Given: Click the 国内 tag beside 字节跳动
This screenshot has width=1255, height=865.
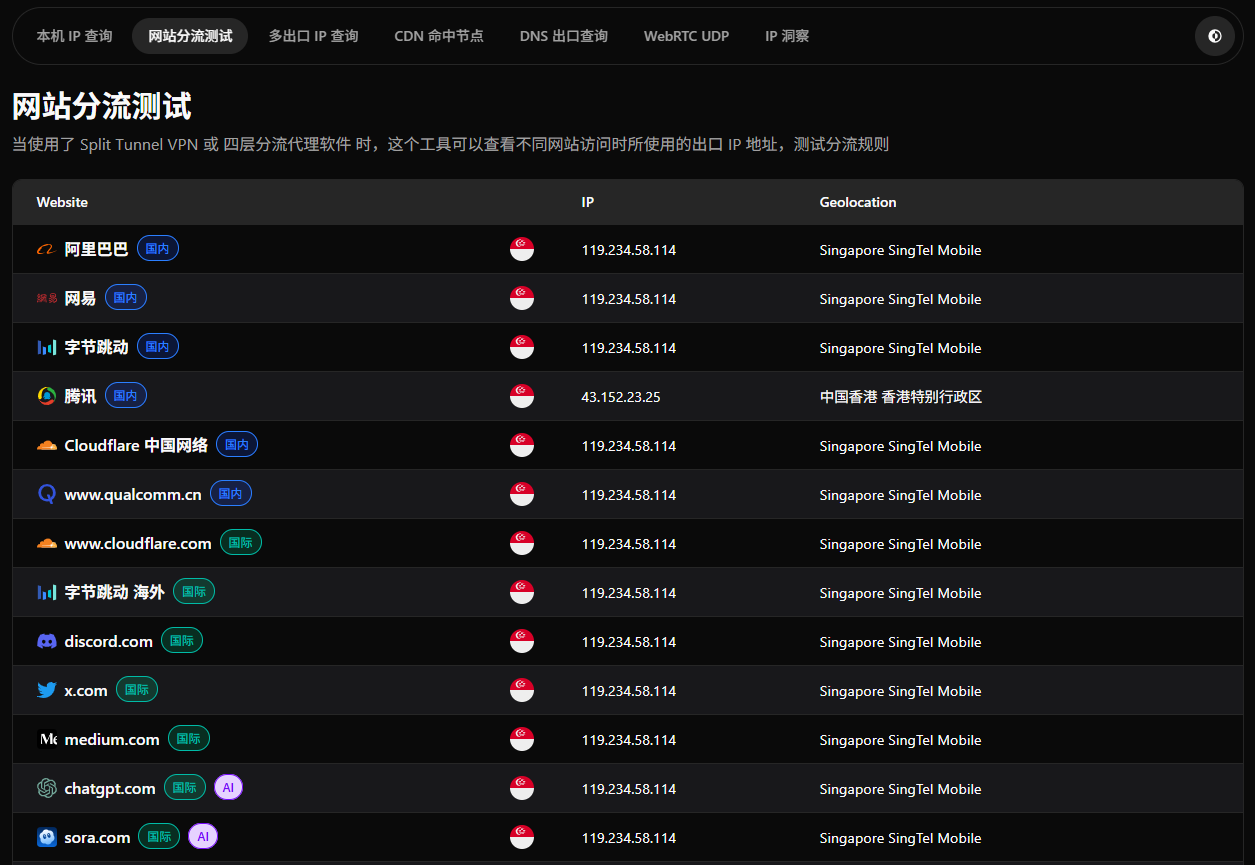Looking at the screenshot, I should click(157, 347).
